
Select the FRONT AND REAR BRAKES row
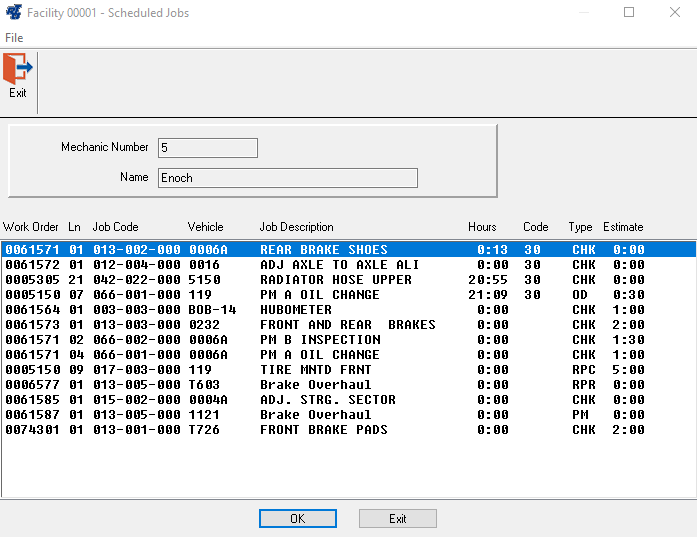(347, 325)
